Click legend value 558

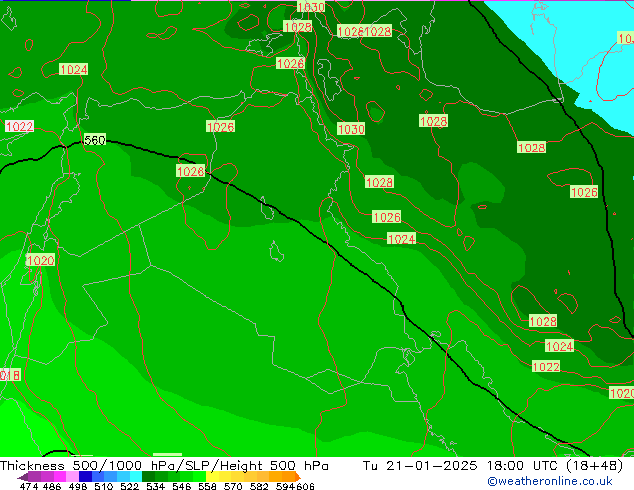click(x=207, y=486)
